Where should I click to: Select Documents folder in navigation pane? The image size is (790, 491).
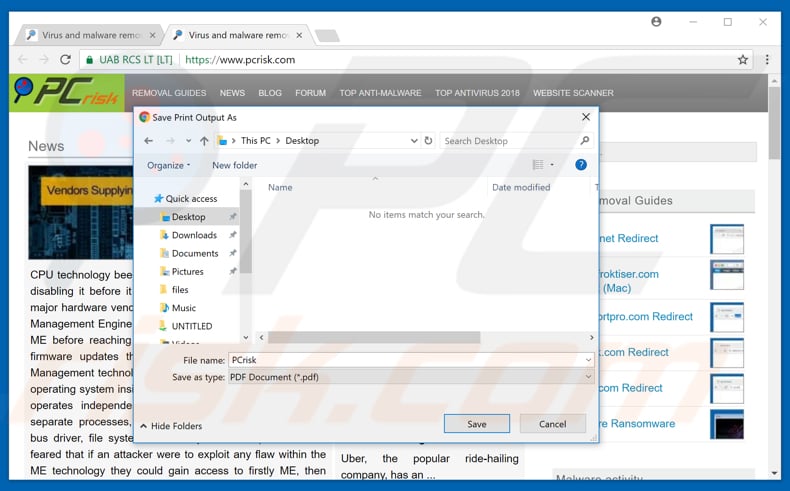click(x=194, y=253)
